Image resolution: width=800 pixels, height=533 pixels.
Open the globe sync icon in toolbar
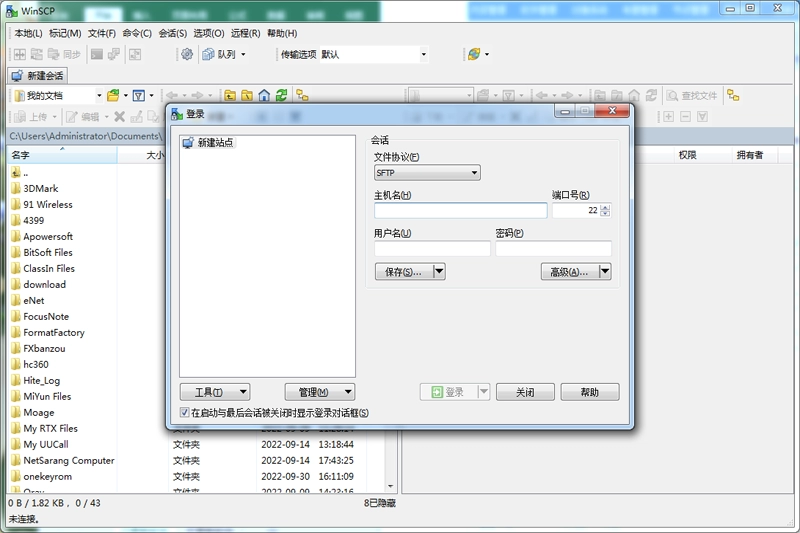[474, 54]
